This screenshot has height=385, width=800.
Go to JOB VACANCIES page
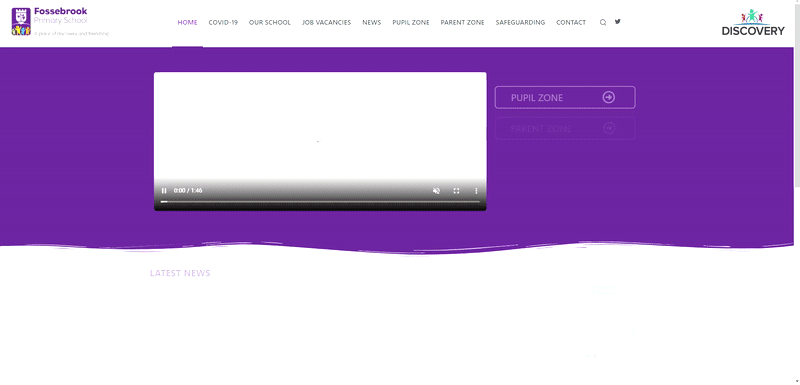327,22
